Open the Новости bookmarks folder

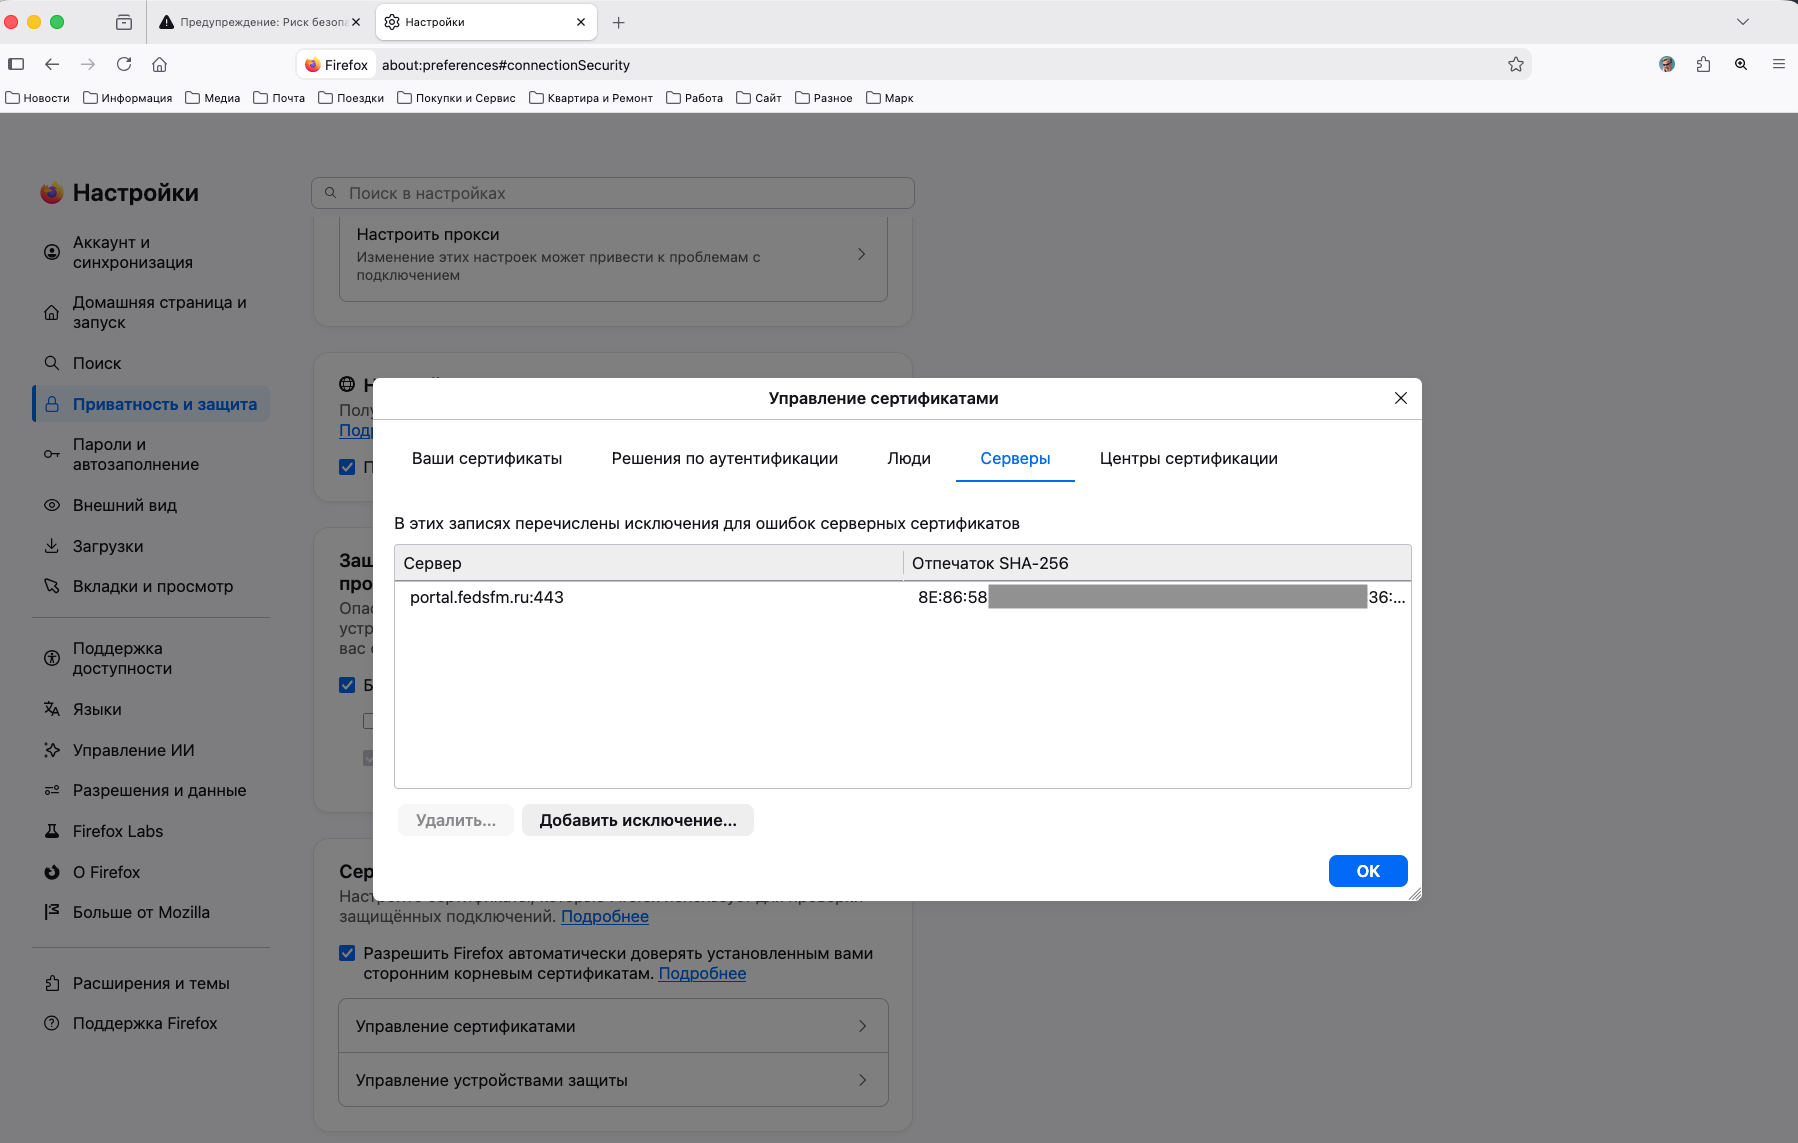38,98
